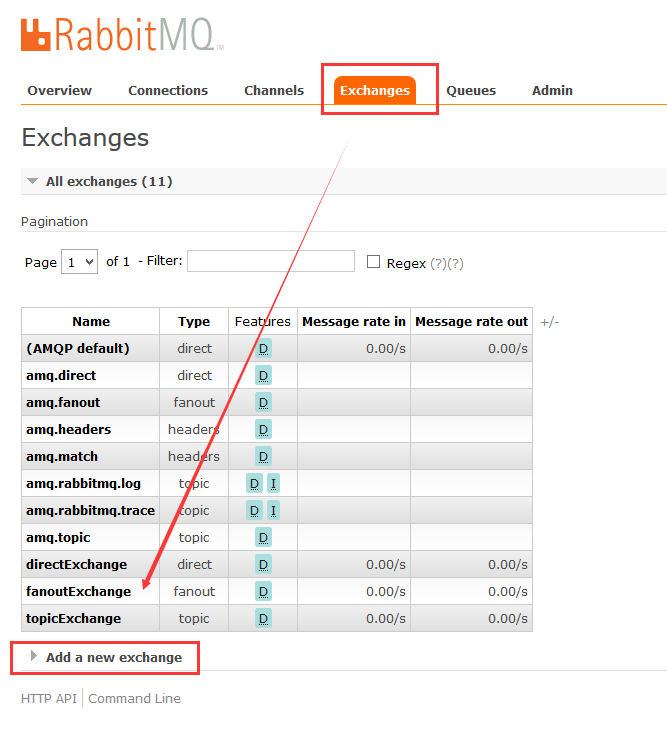Viewport: 667px width, 731px height.
Task: Open the fanoutExchange exchange
Action: (x=78, y=592)
